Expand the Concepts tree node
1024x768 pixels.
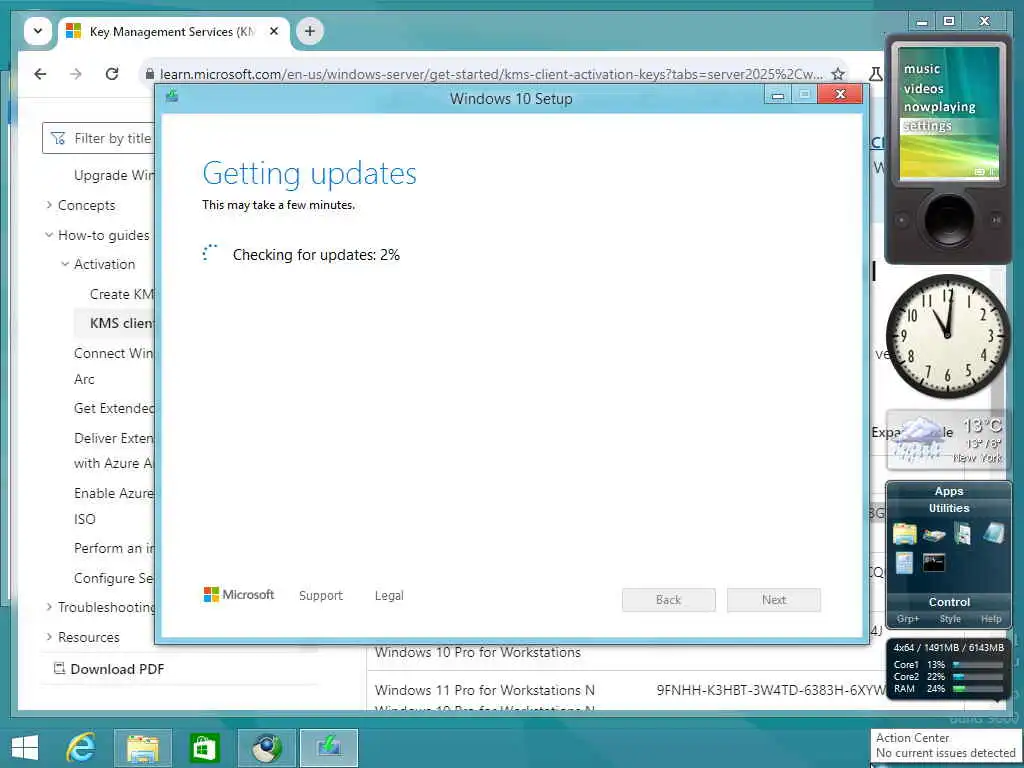[49, 205]
